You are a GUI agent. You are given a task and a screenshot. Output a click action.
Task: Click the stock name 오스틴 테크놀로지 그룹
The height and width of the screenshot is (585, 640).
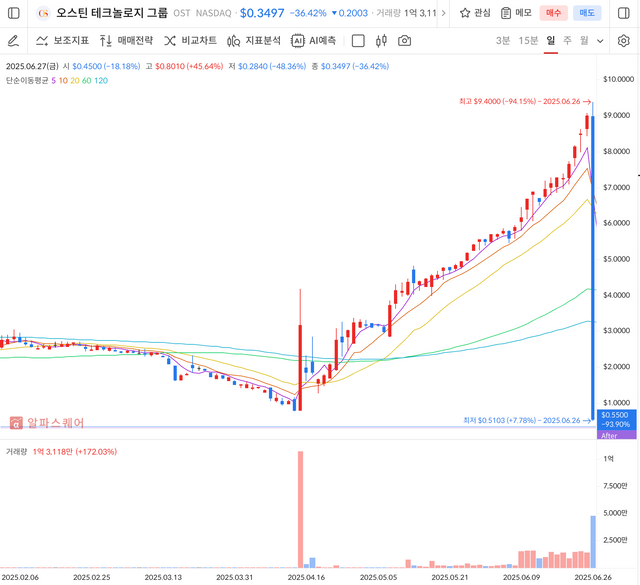click(112, 13)
